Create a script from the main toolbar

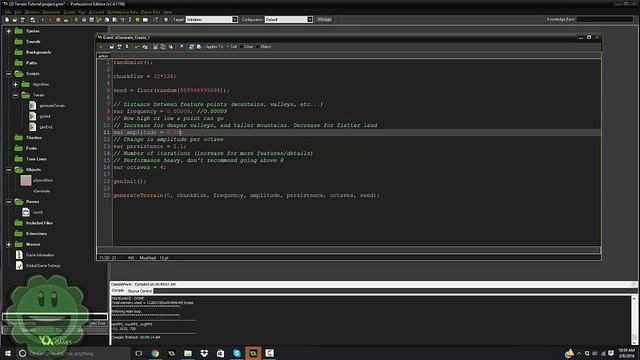107,20
